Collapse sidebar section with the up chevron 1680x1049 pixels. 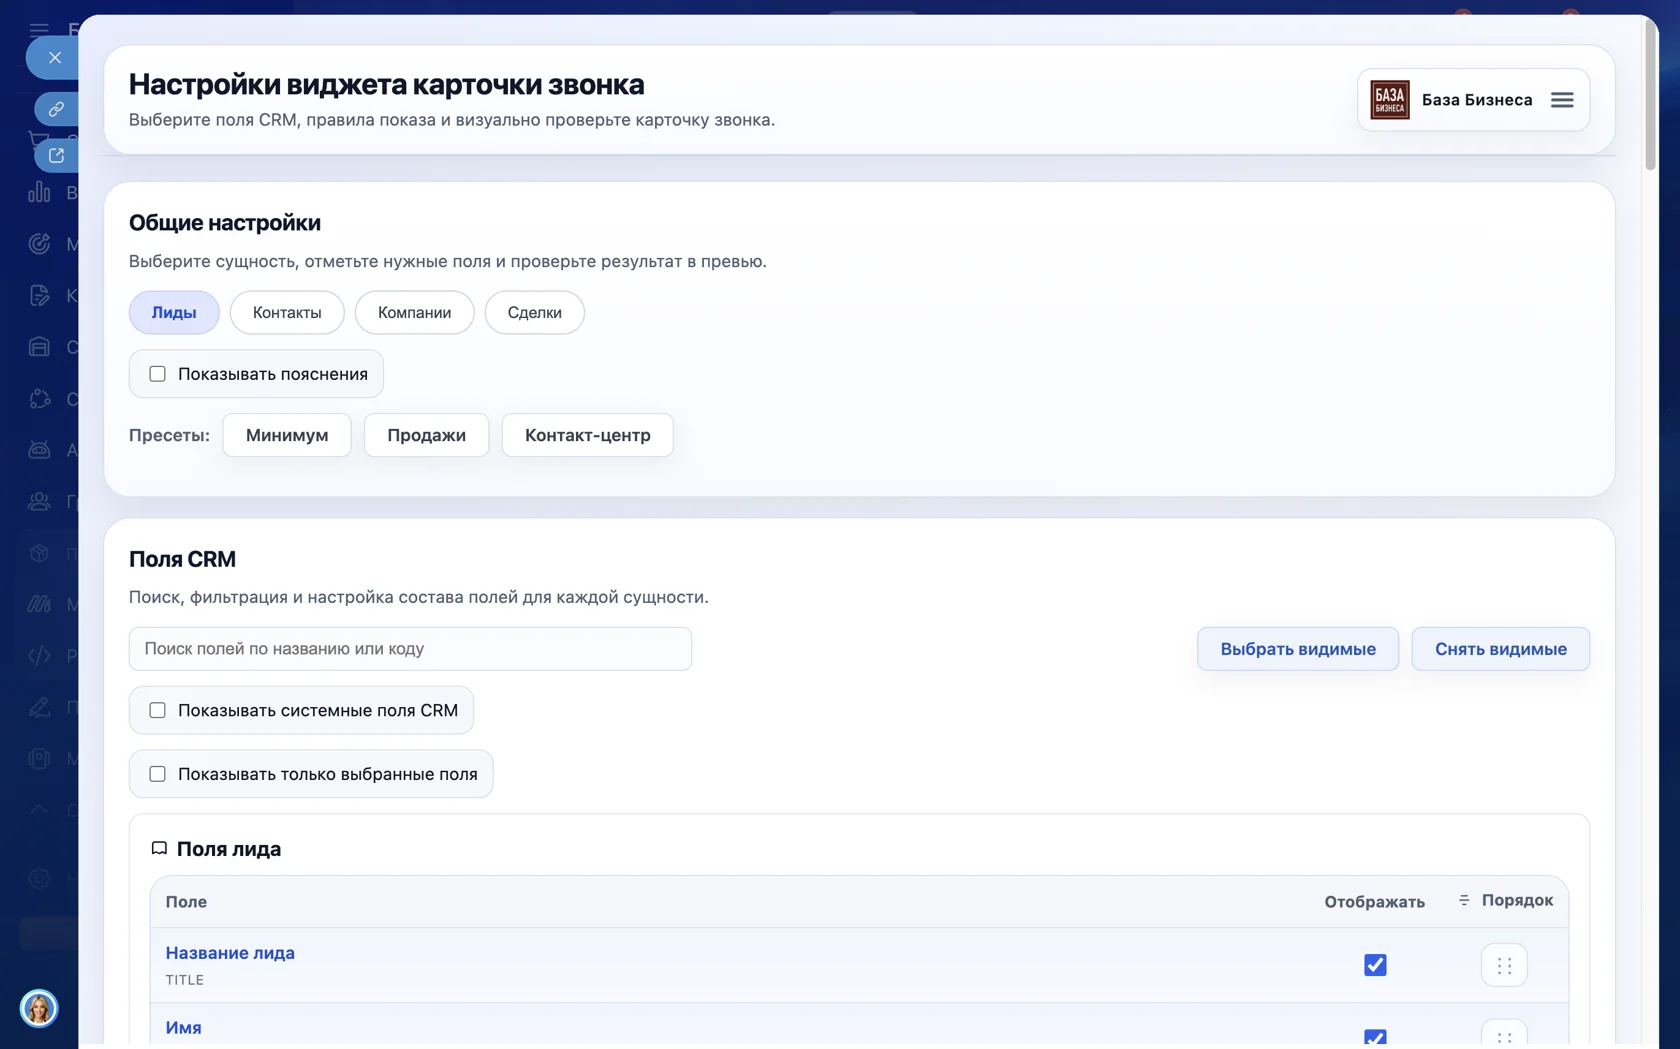click(39, 809)
